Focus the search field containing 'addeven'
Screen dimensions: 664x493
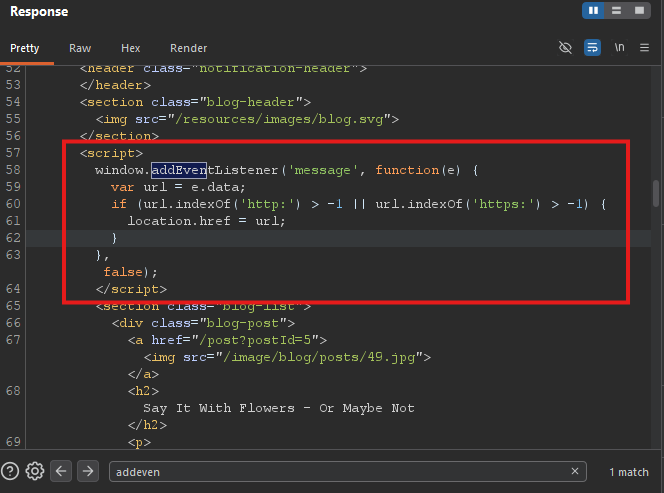[347, 471]
